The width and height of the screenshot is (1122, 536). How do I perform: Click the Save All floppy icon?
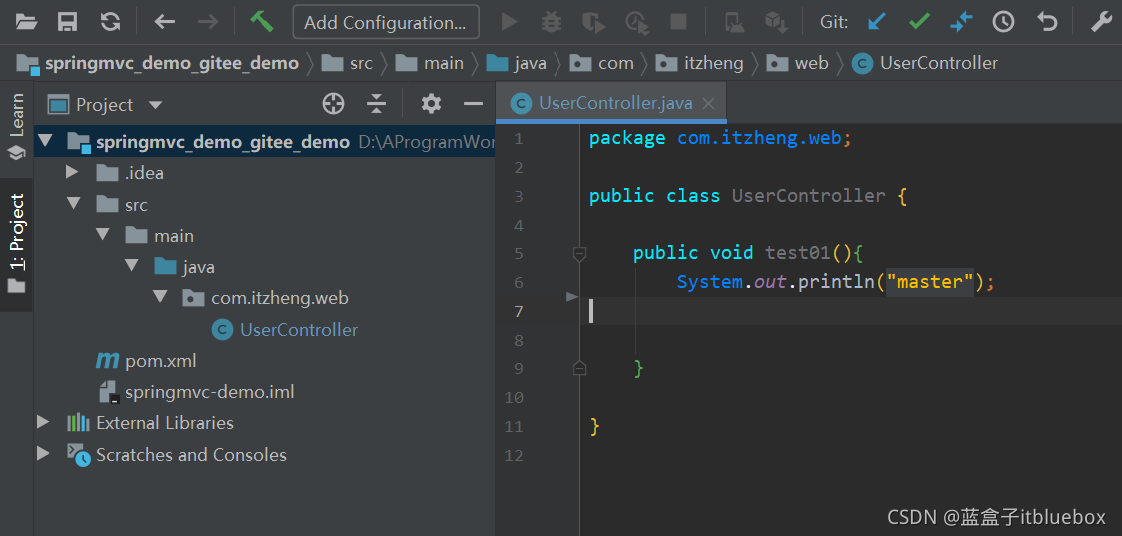tap(67, 22)
